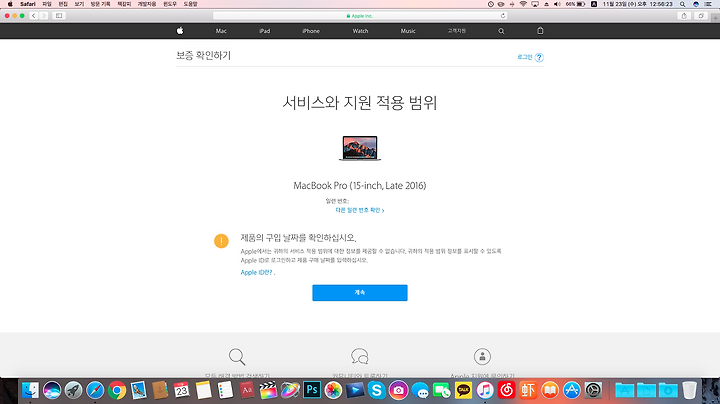Screen dimensions: 720x404
Task: Go back with Safari's back arrow
Action: point(34,16)
